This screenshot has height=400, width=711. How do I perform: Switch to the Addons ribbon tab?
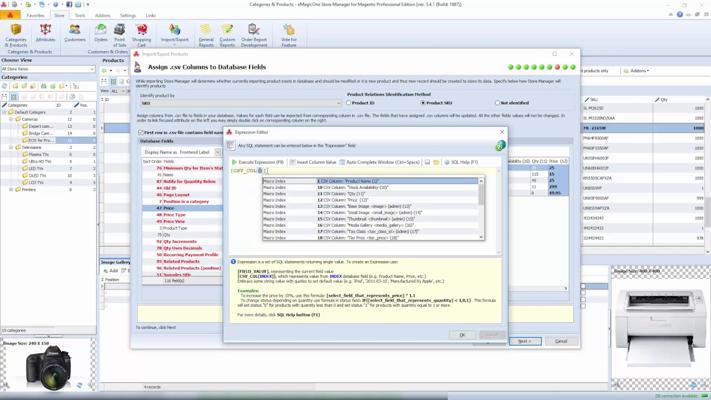(x=102, y=15)
